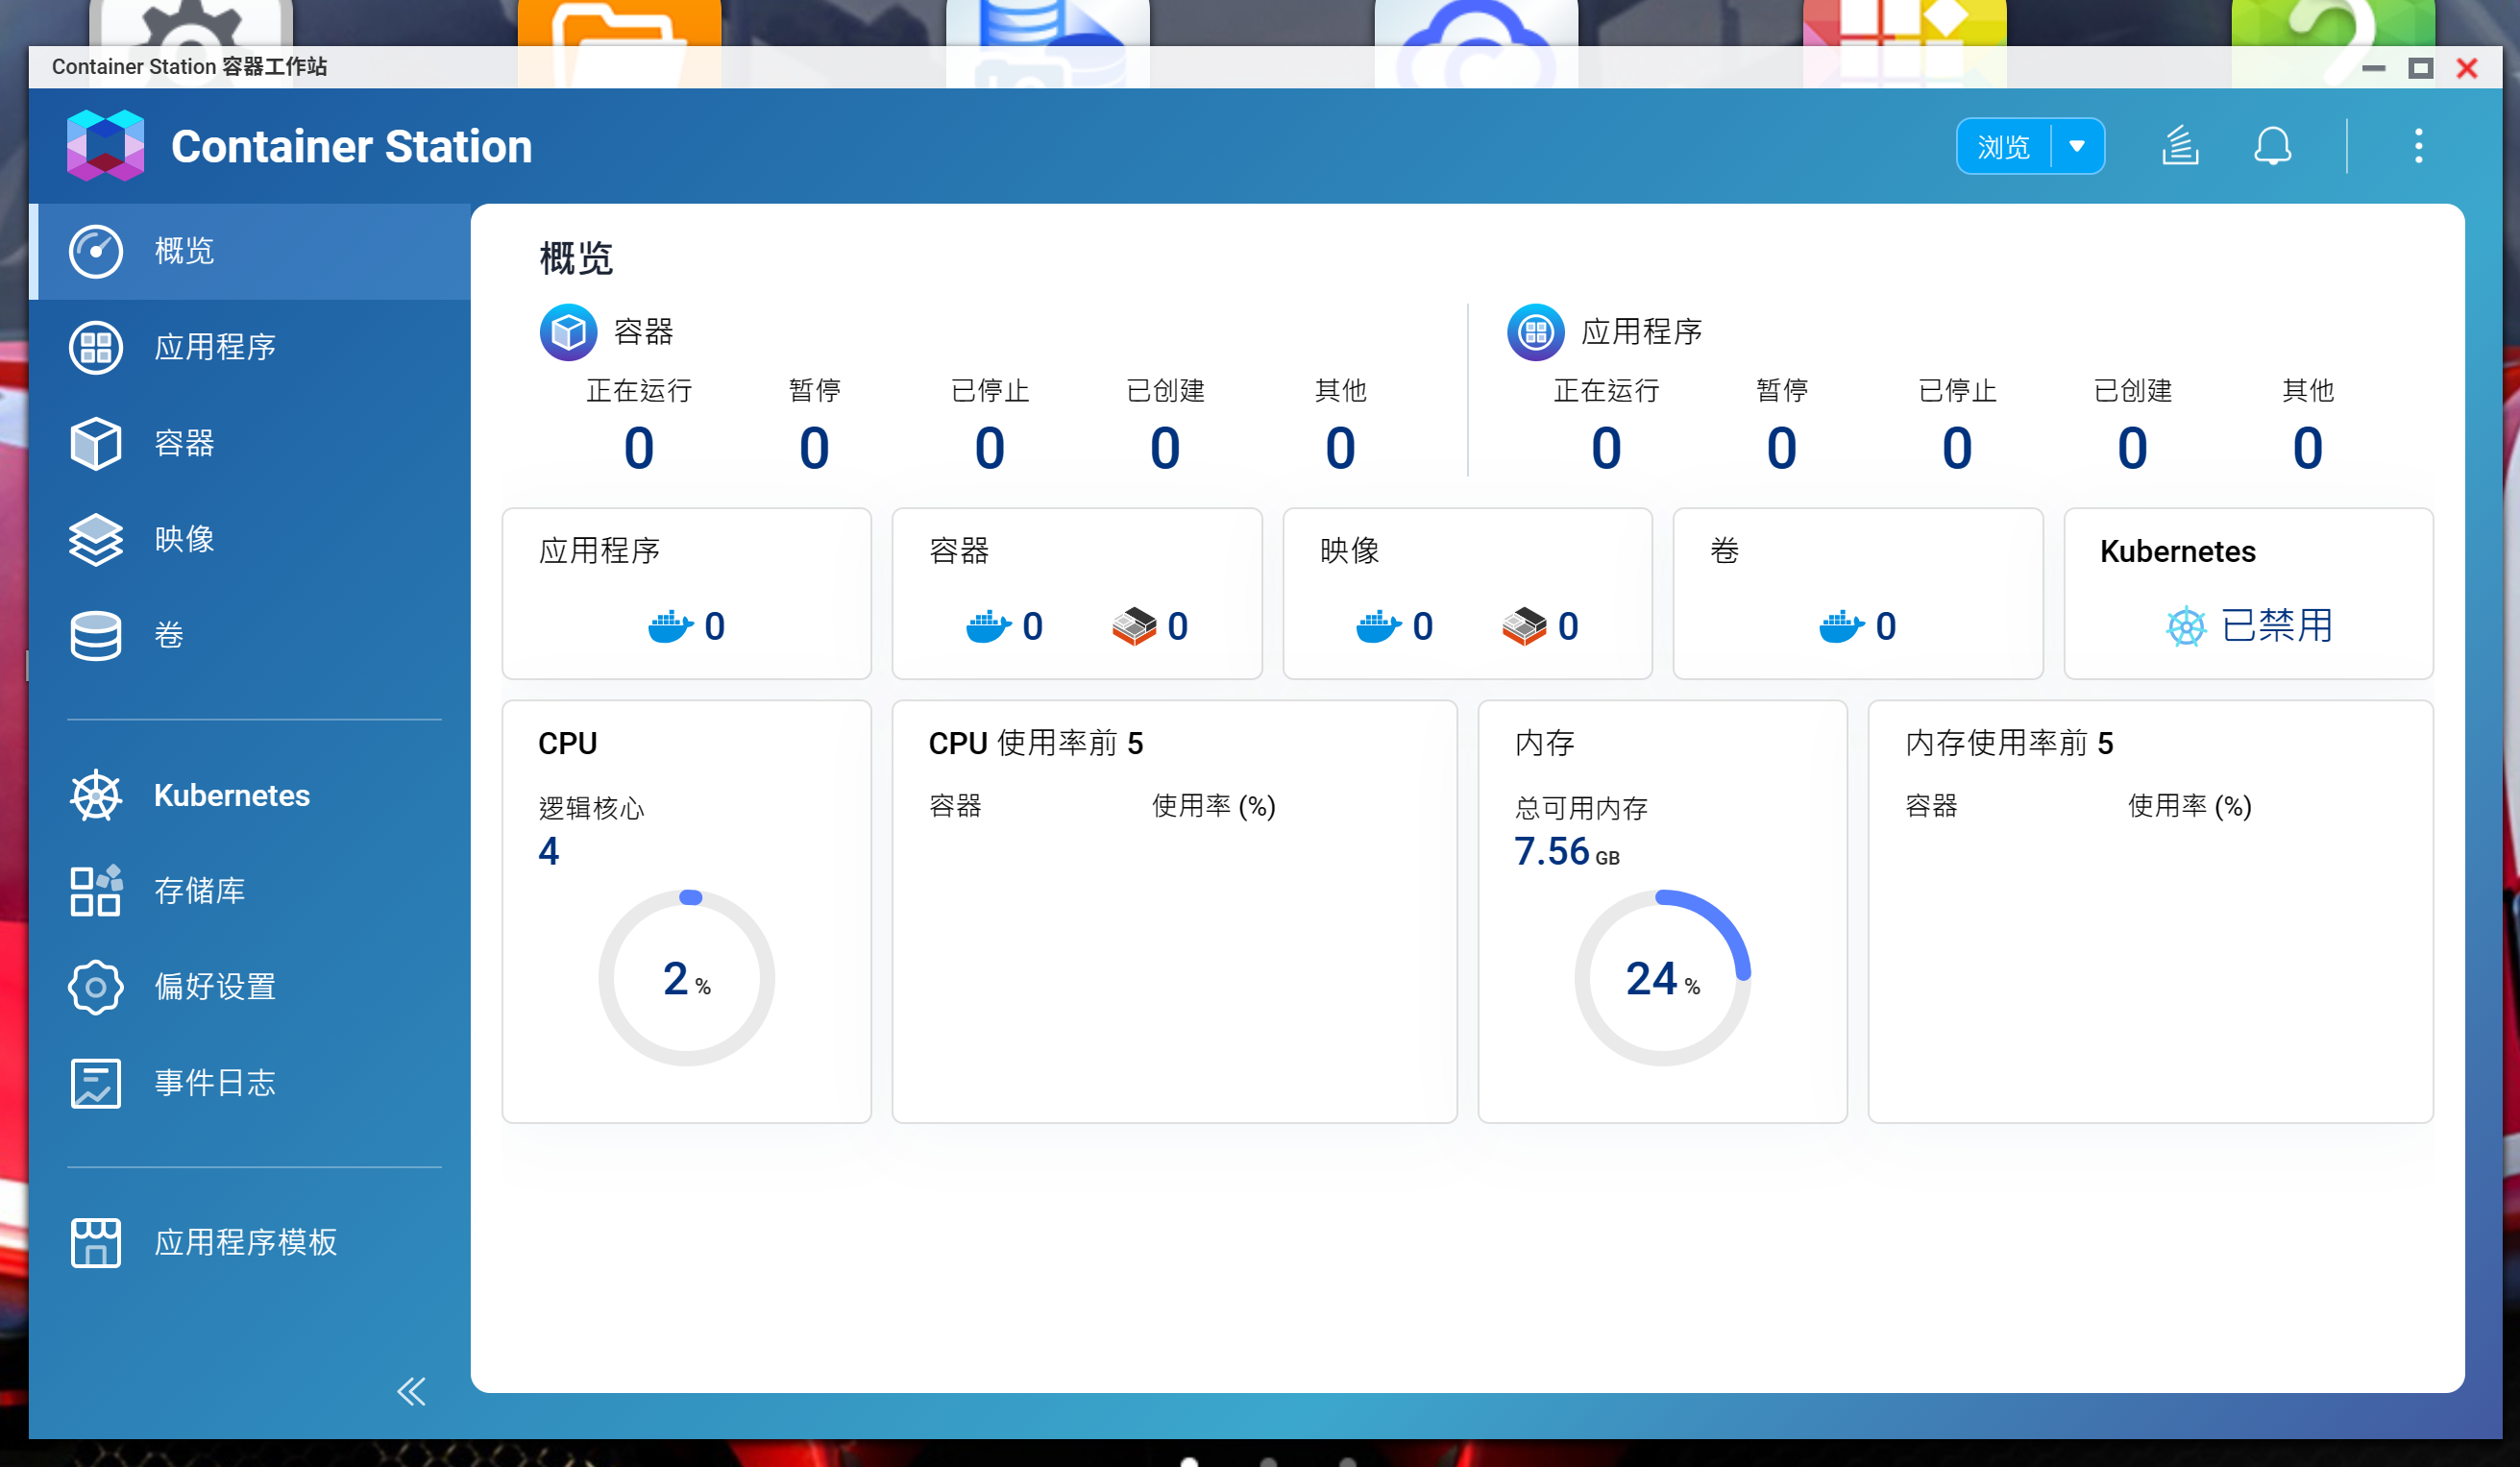Click Docker whale icon in 容器 card
Image resolution: width=2520 pixels, height=1467 pixels.
[x=988, y=626]
